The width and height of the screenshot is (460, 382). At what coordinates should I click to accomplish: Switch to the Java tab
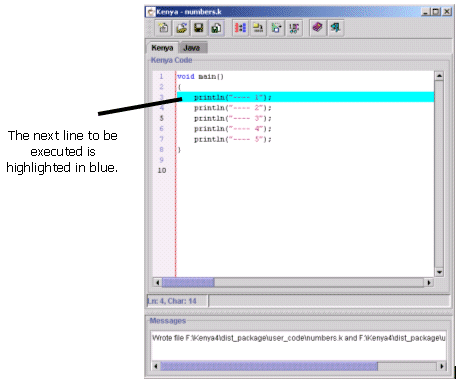(x=192, y=48)
